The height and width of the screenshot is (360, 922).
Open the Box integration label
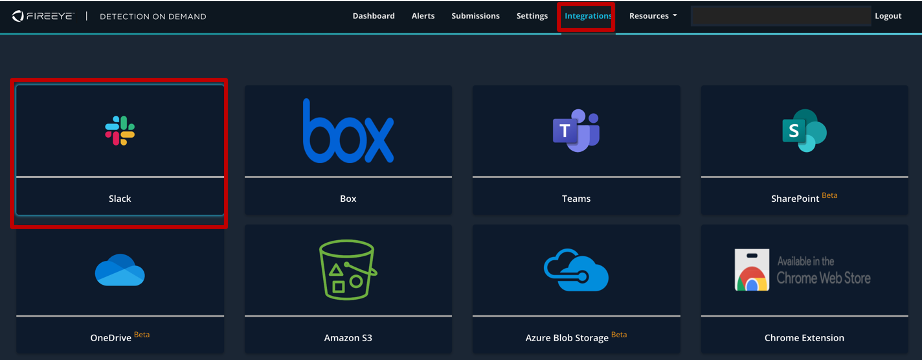coord(348,199)
